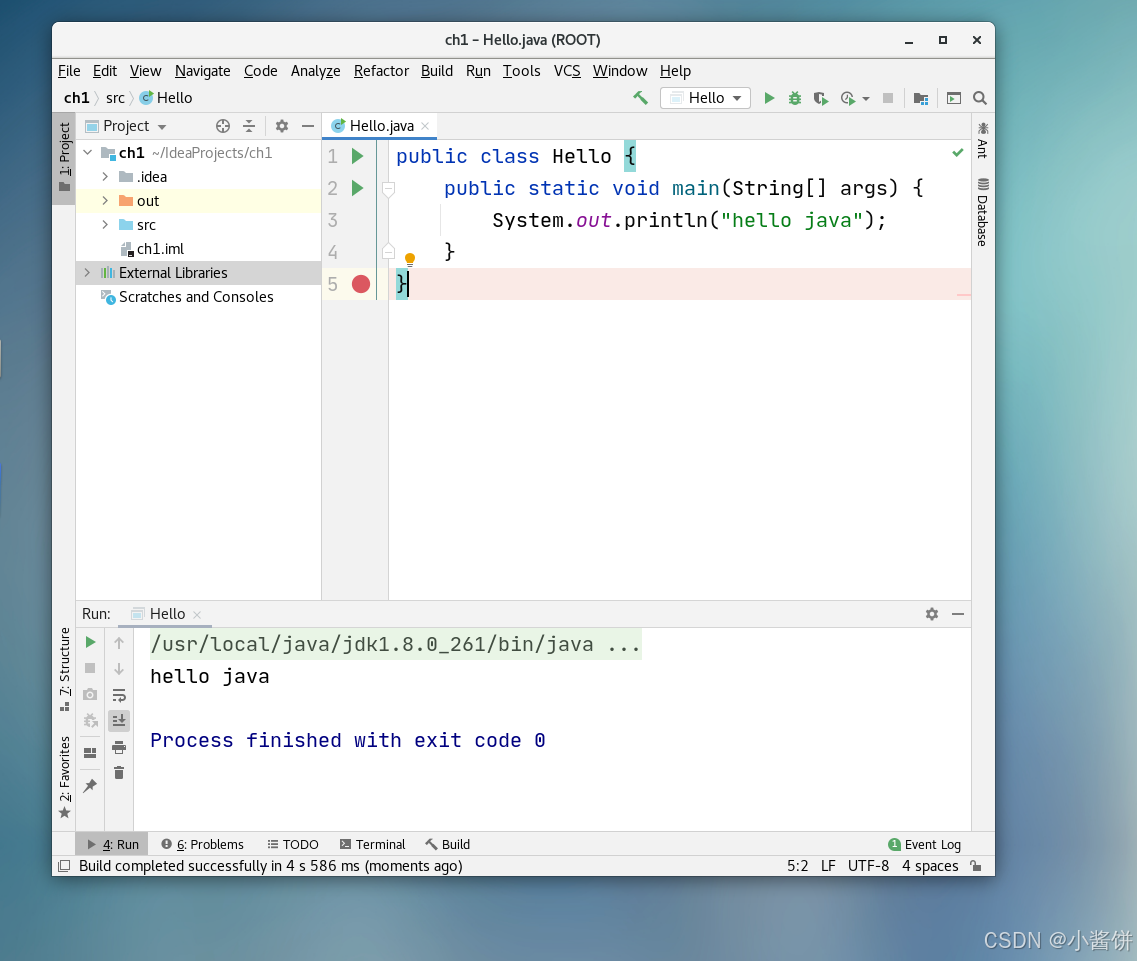
Task: Select the Hello tab in Run panel
Action: click(x=166, y=614)
